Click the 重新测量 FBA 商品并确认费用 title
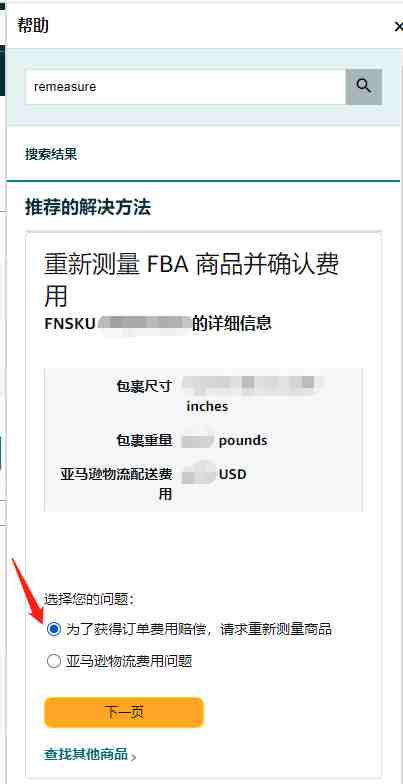This screenshot has height=784, width=403. (192, 280)
